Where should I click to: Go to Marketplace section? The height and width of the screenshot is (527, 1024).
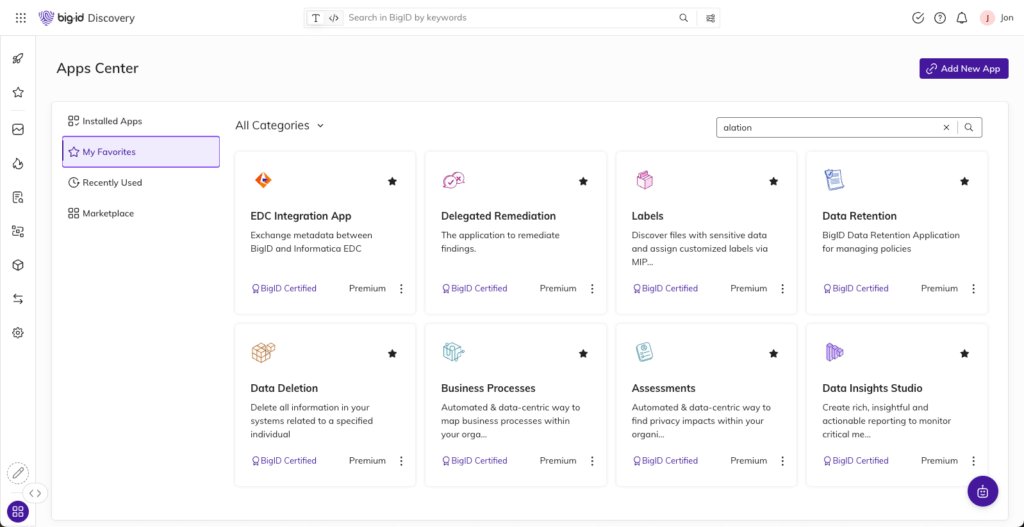click(108, 213)
